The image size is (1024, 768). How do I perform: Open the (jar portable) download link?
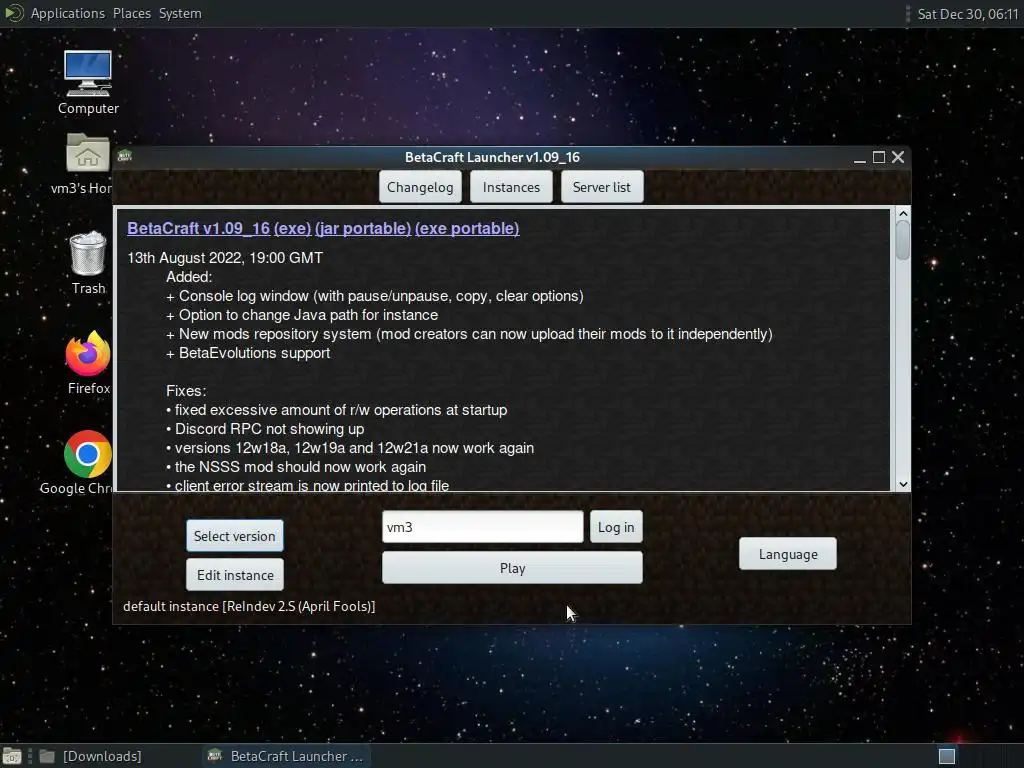coord(363,228)
